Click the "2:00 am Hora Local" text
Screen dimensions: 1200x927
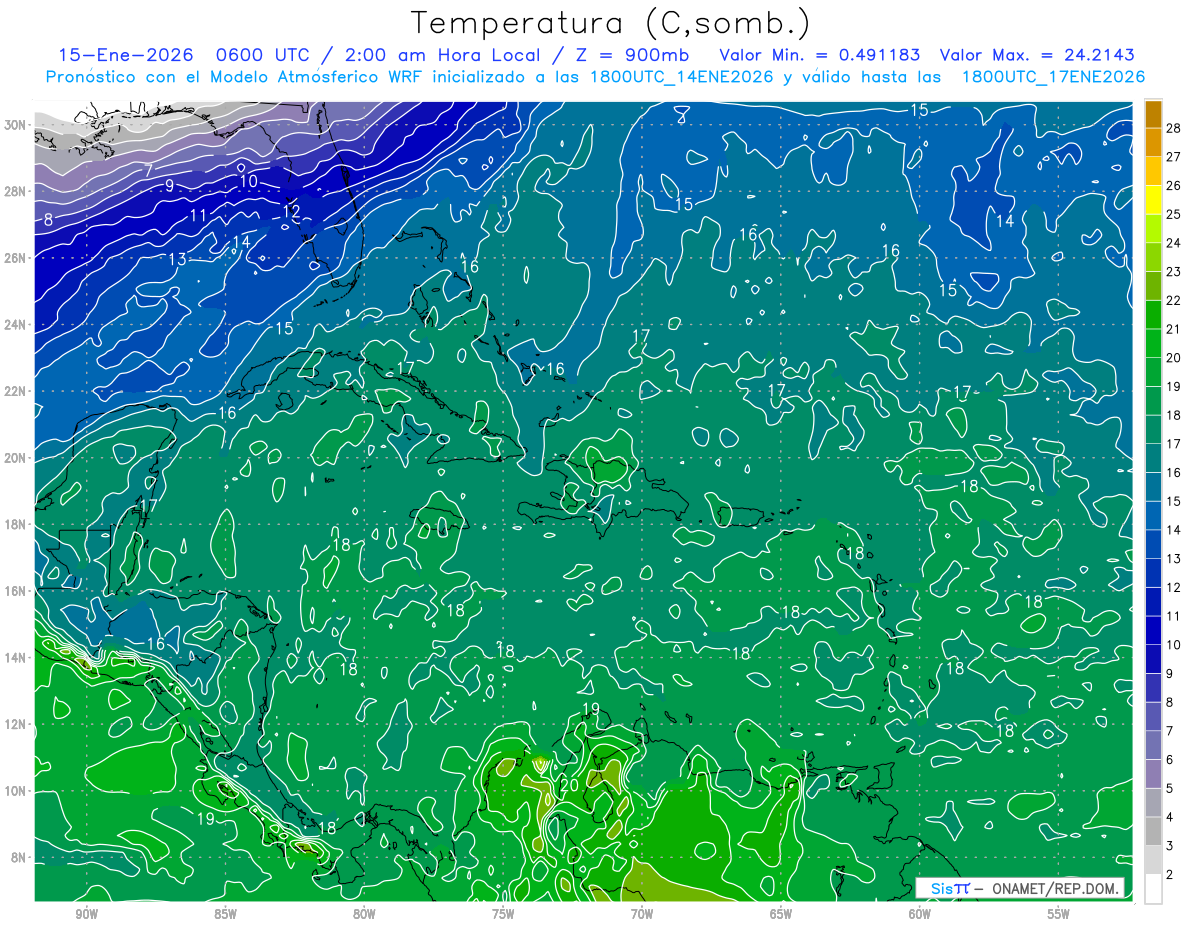[444, 55]
